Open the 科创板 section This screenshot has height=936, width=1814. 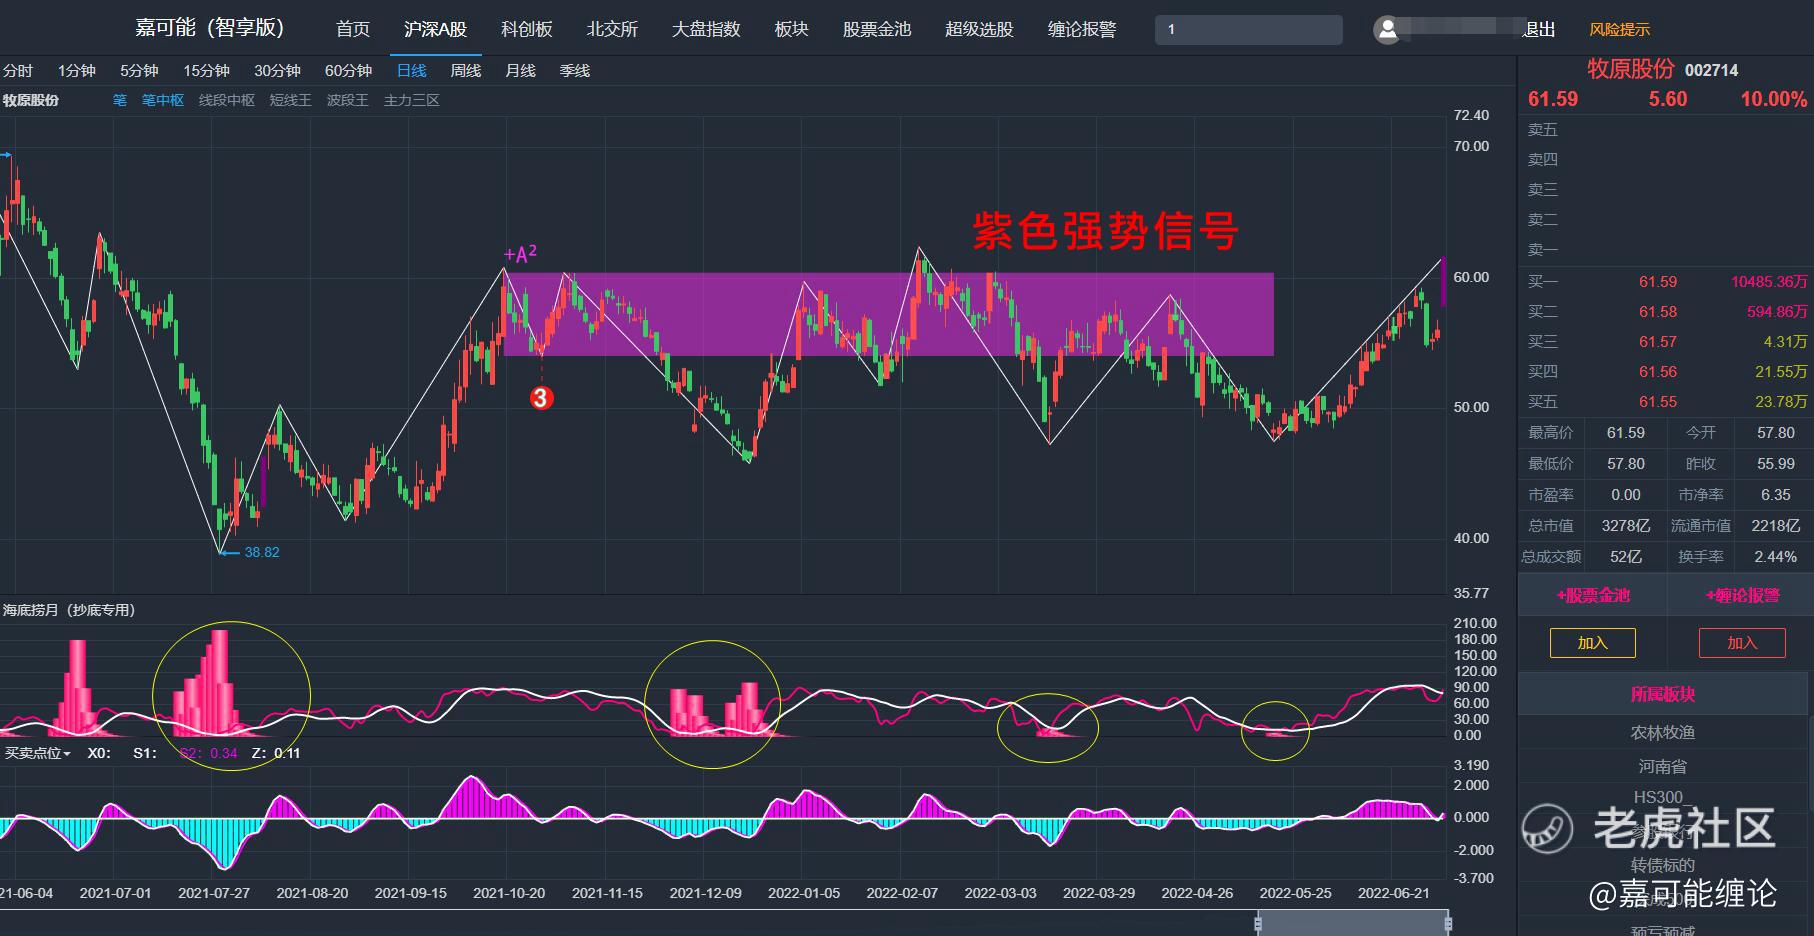point(527,30)
